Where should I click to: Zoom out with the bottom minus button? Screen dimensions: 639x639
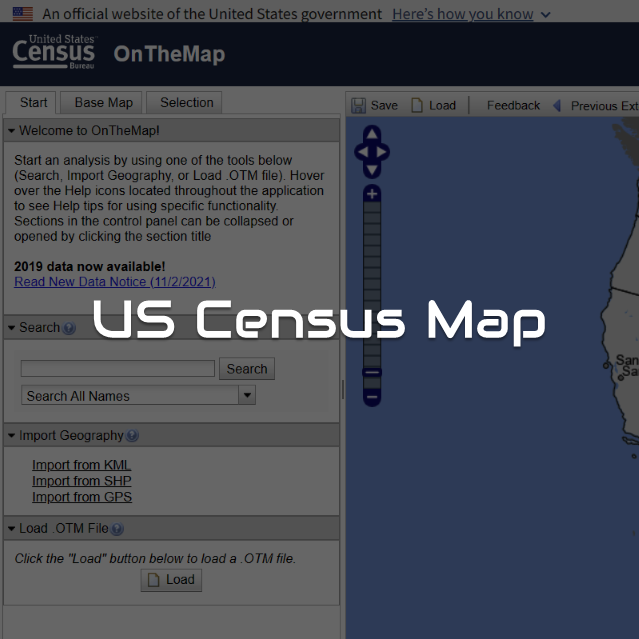pyautogui.click(x=372, y=397)
